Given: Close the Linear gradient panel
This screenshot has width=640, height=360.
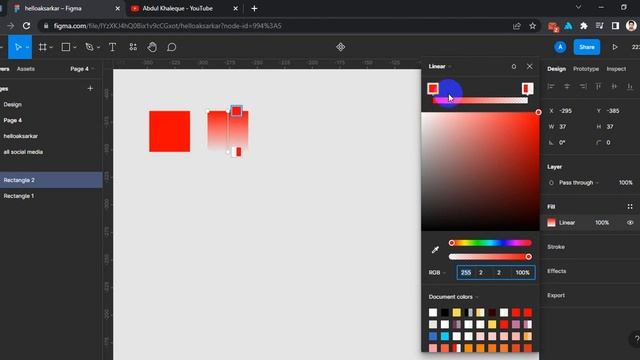Looking at the screenshot, I should (x=529, y=66).
